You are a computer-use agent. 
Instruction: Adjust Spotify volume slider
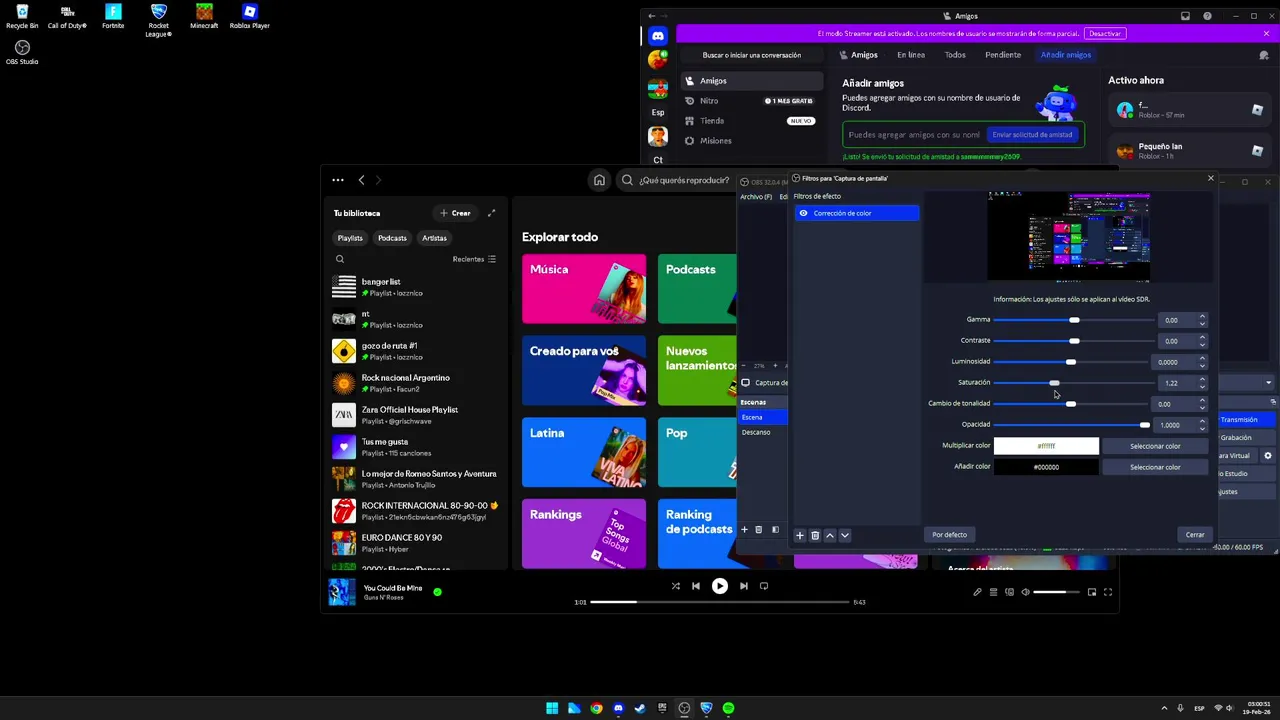[1056, 592]
